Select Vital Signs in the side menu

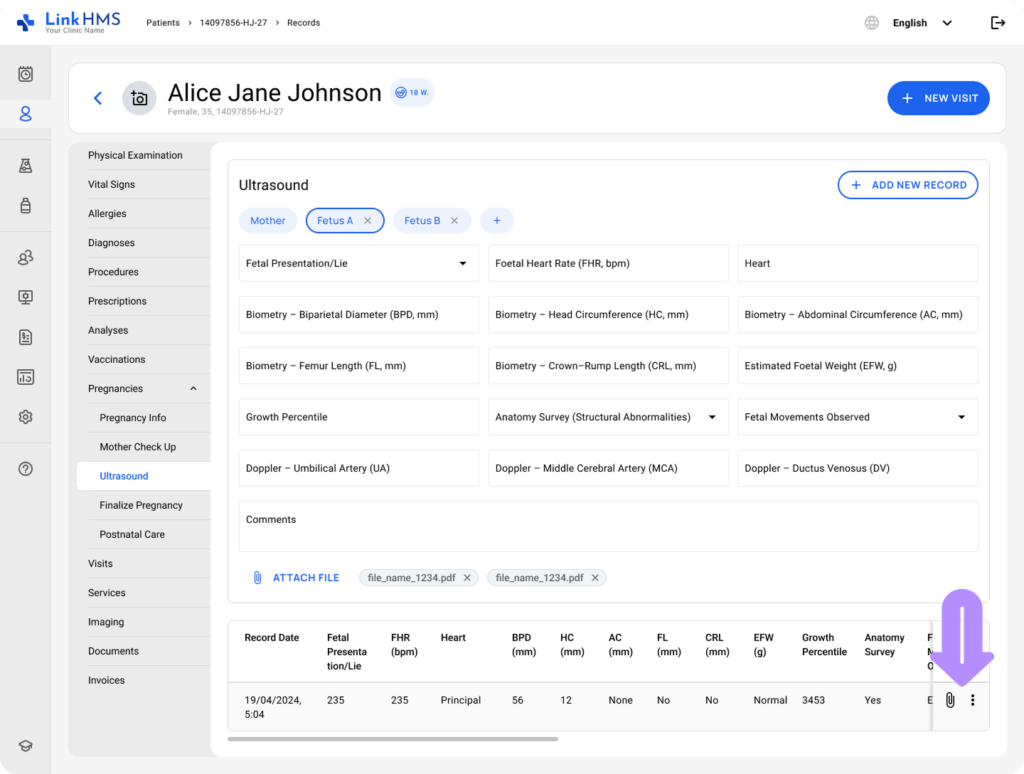point(111,185)
